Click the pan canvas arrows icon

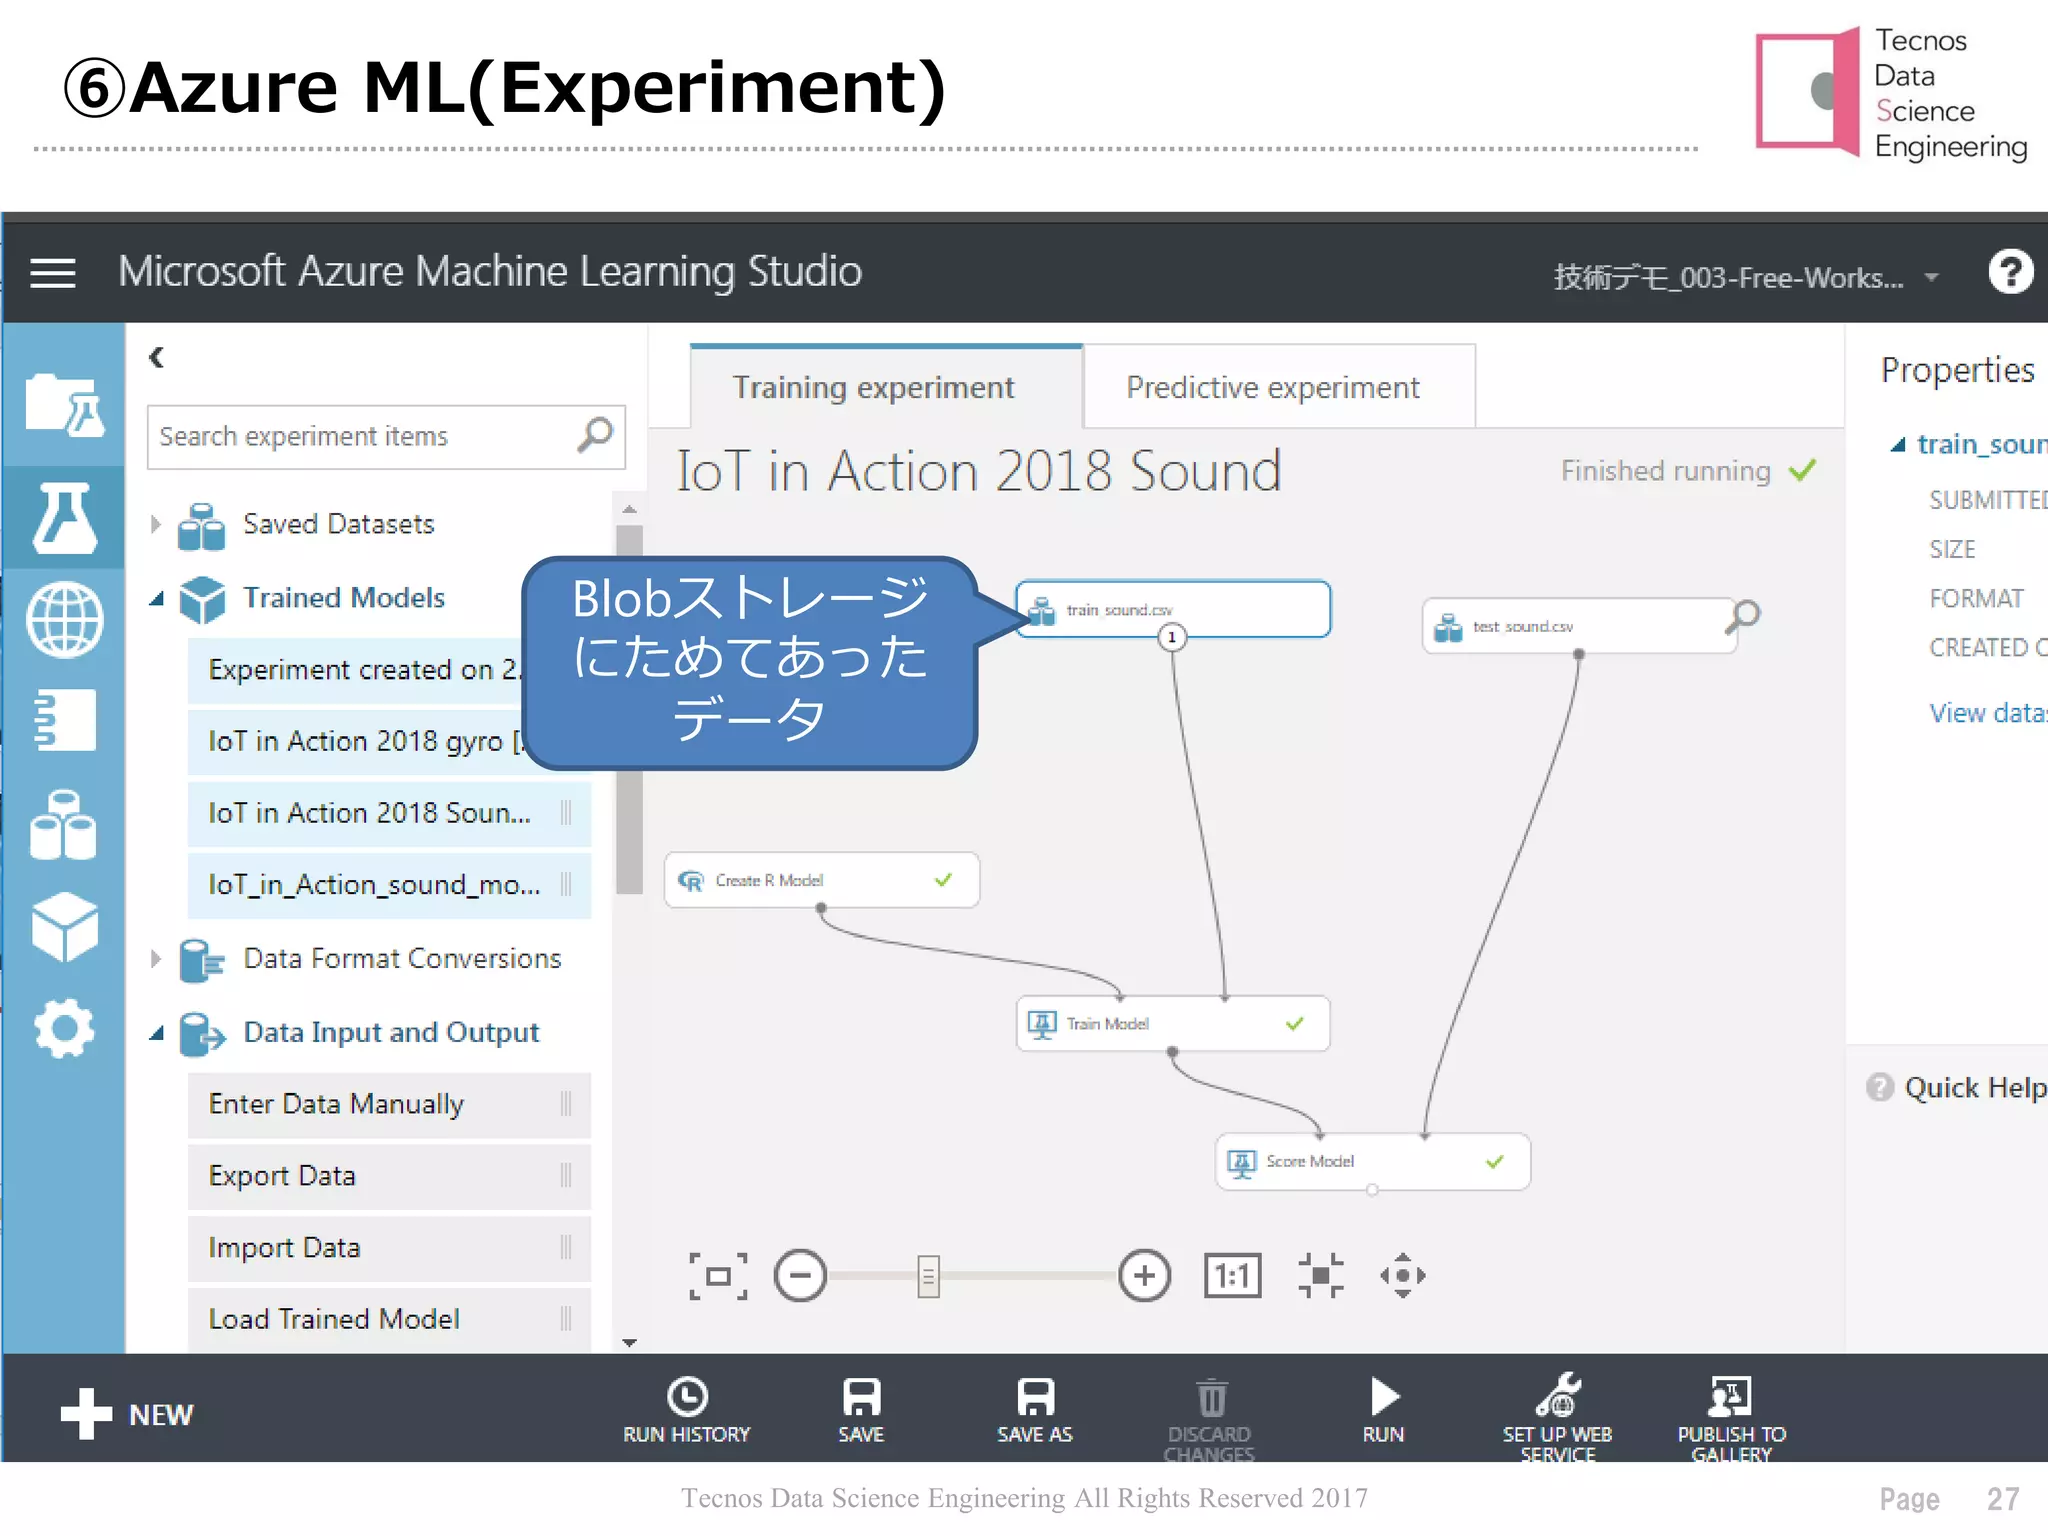click(x=1403, y=1276)
